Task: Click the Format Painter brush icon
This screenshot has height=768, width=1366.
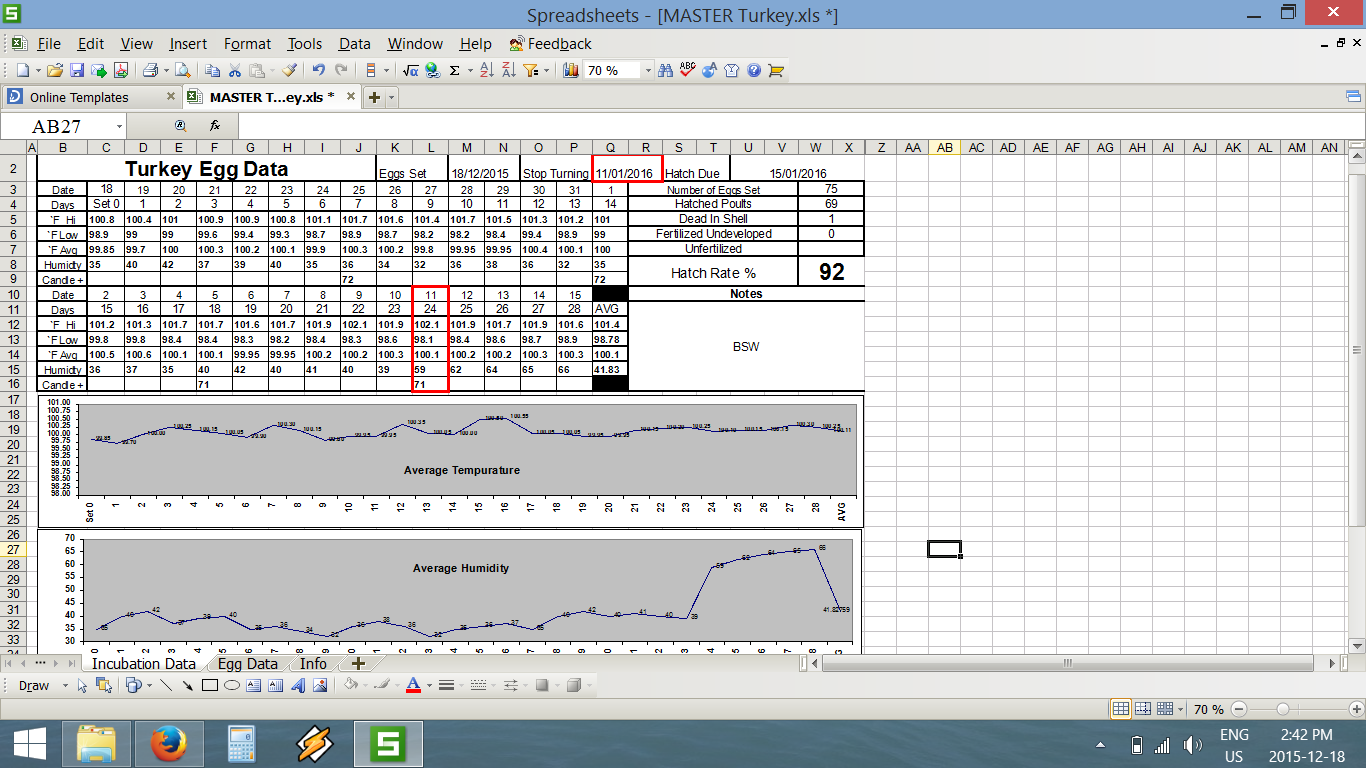Action: (289, 70)
